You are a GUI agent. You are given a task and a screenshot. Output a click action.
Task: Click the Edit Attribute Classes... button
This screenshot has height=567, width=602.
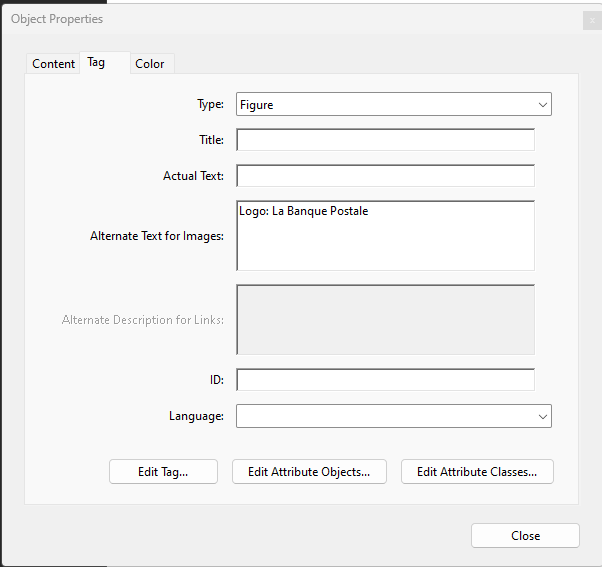point(477,472)
